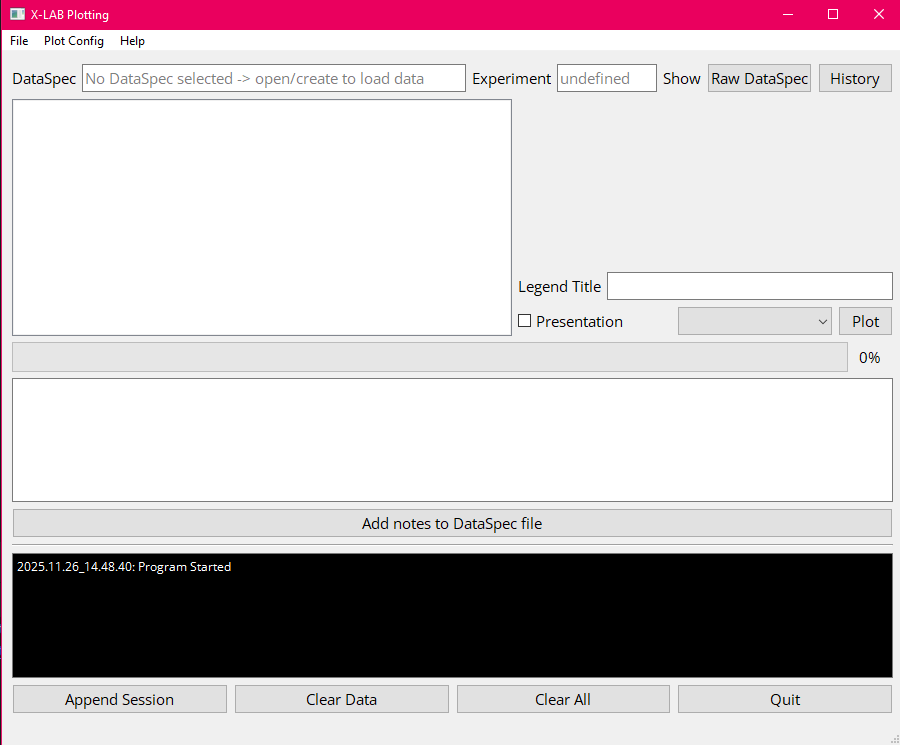Click the Clear All button

coord(562,699)
